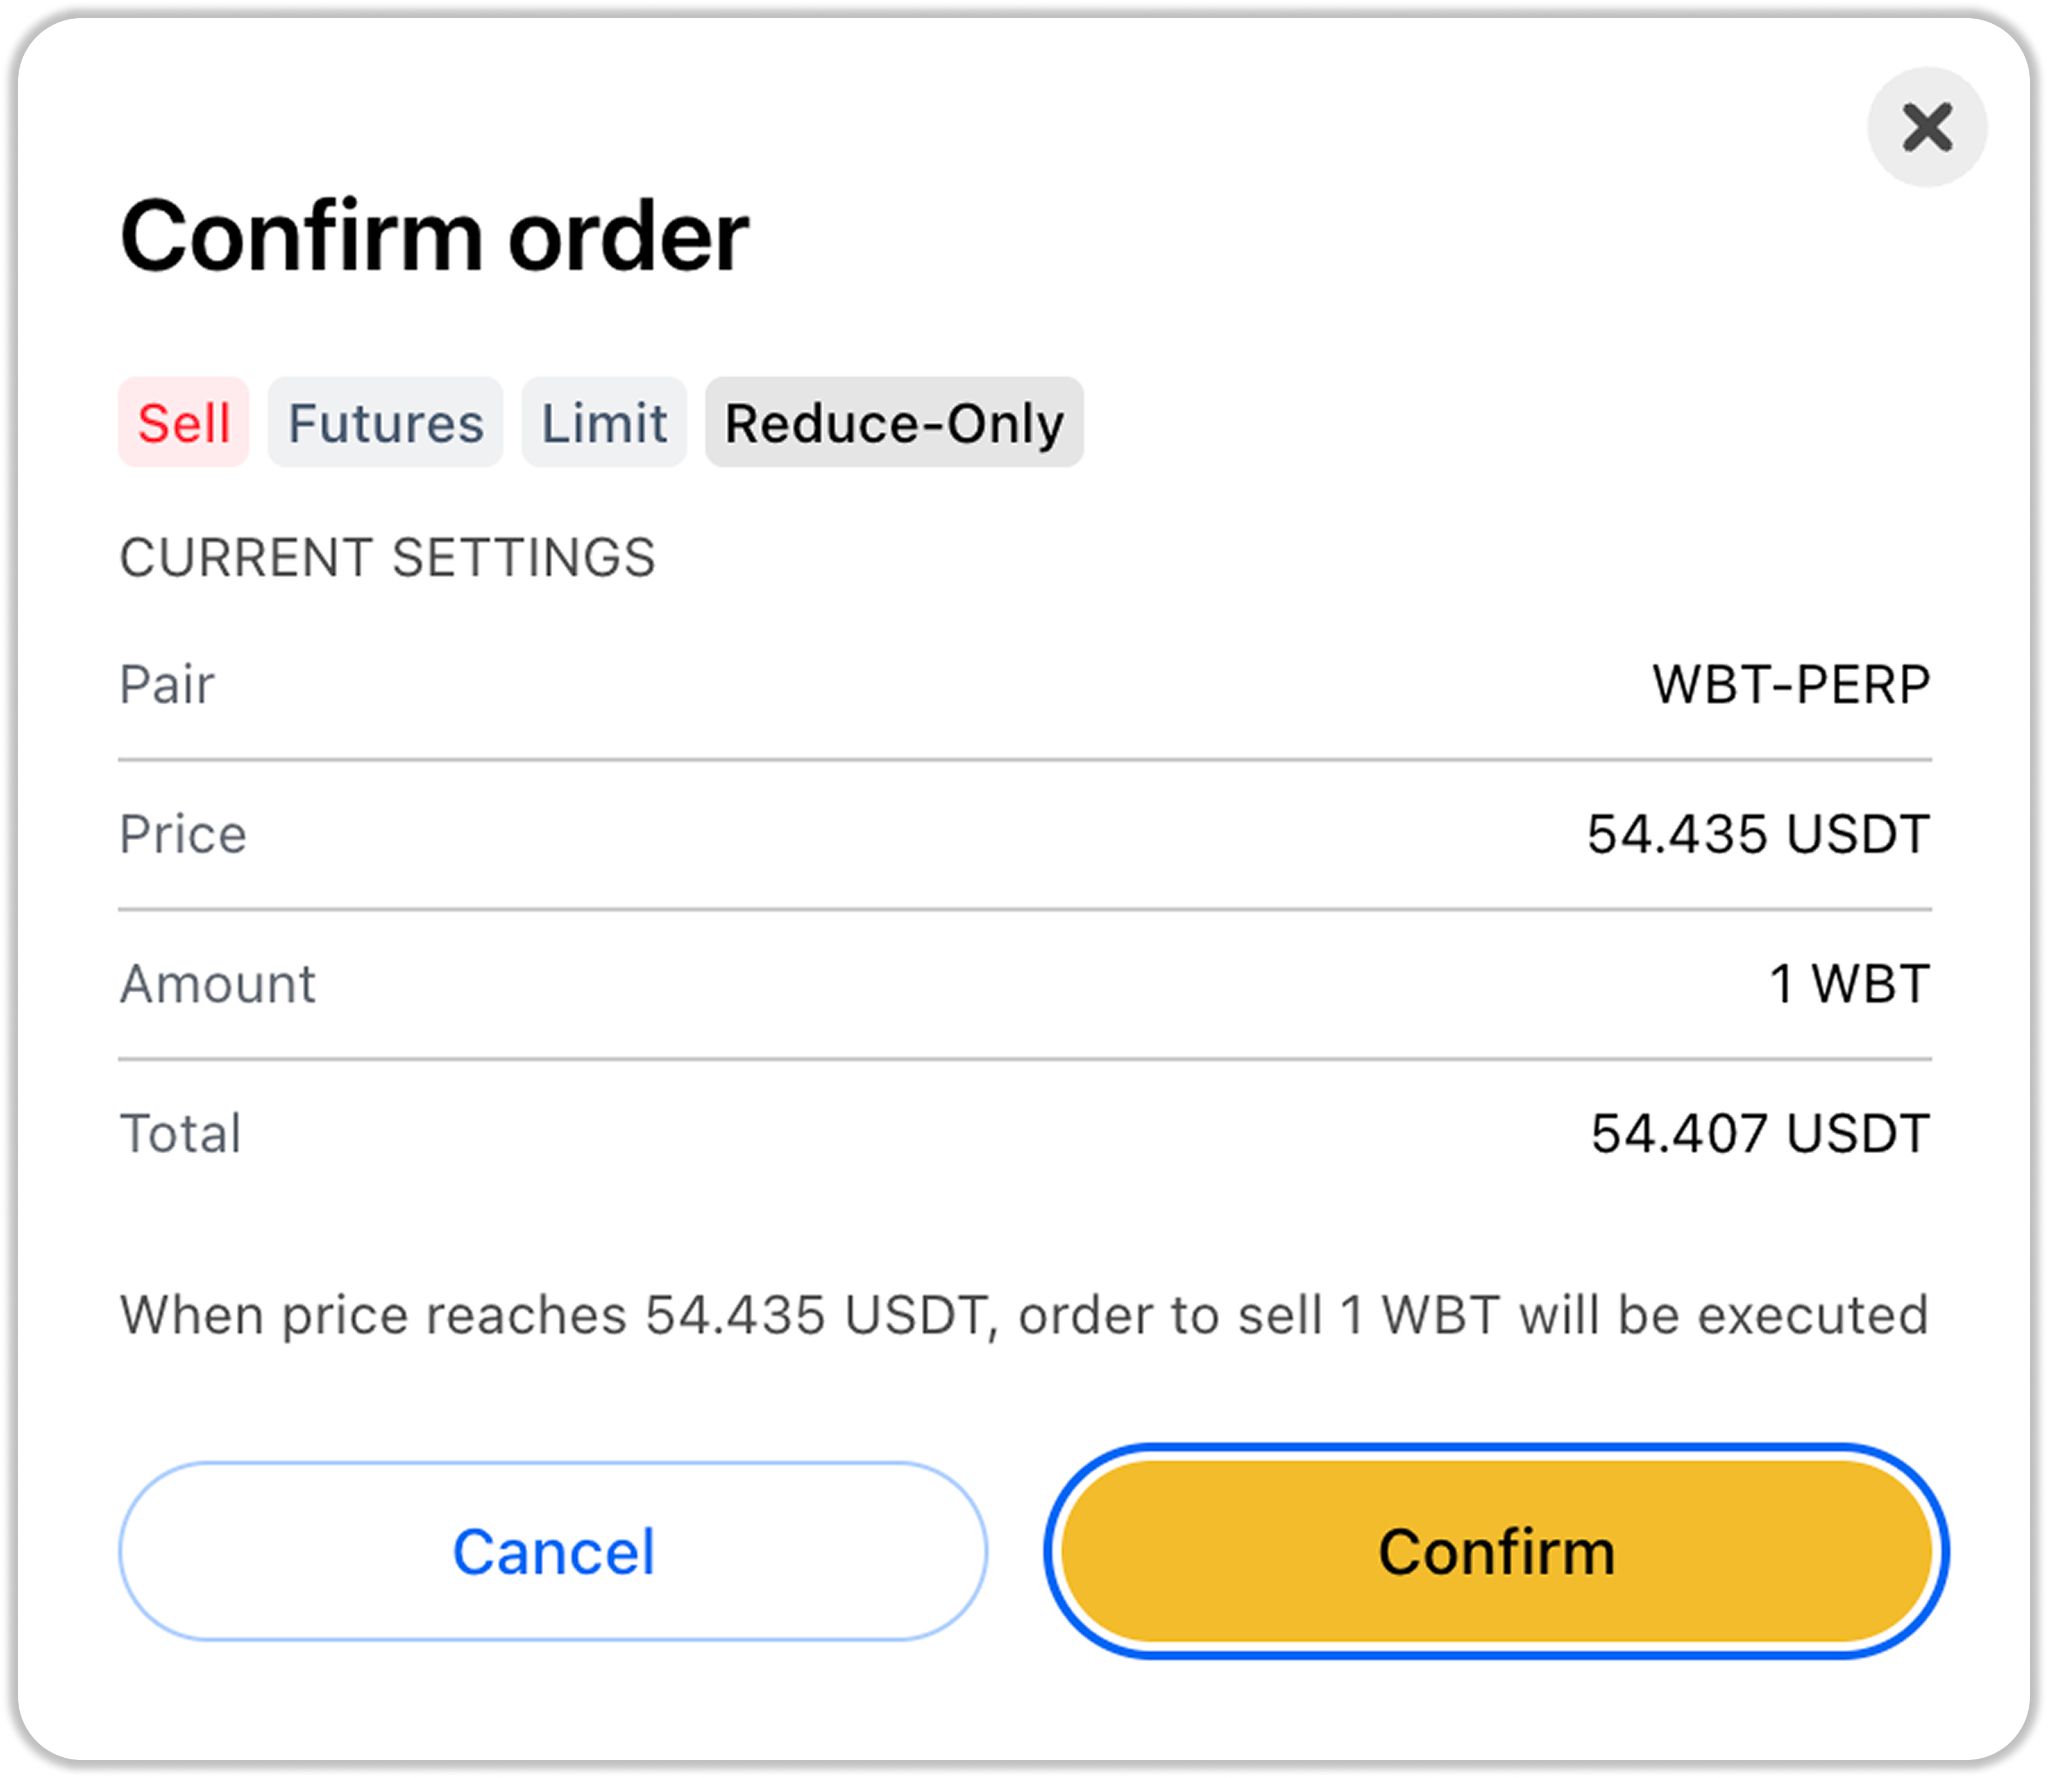2048x1778 pixels.
Task: Click the Amount label
Action: 218,984
